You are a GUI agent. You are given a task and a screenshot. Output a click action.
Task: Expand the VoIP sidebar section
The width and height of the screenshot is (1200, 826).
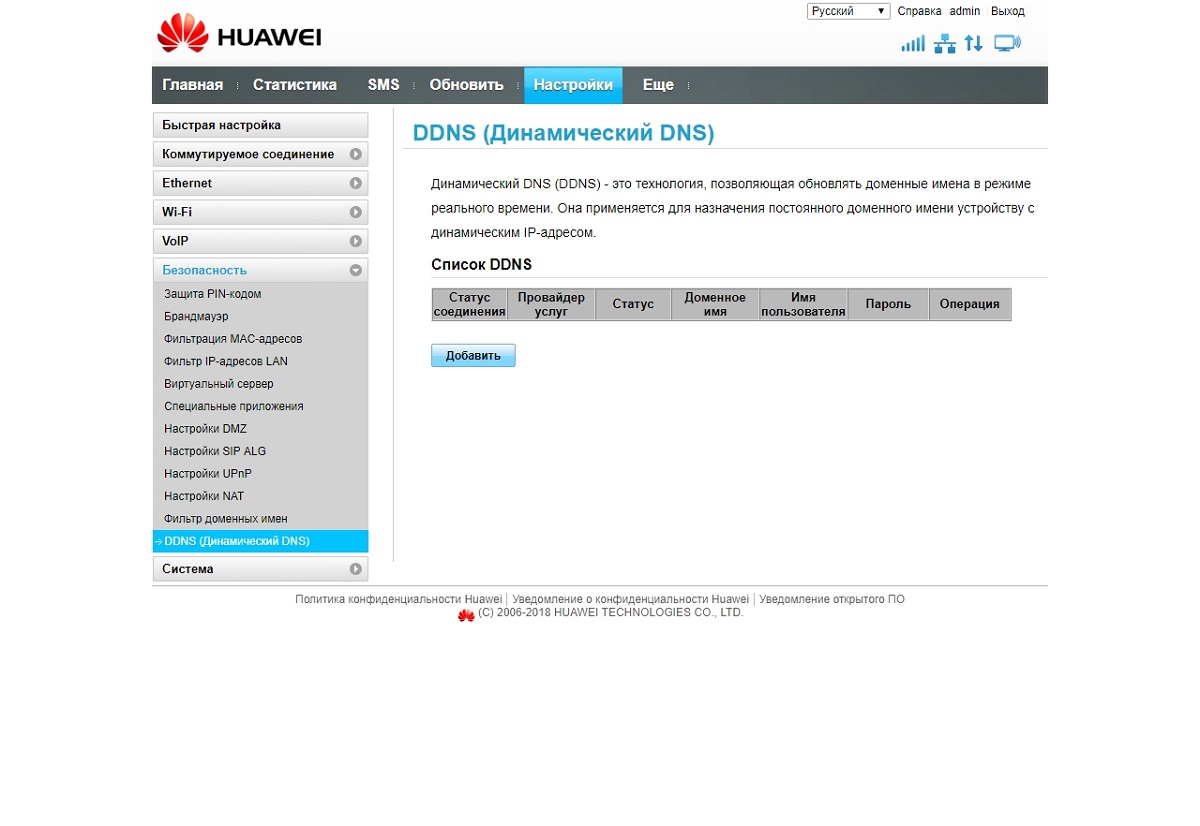pos(260,241)
